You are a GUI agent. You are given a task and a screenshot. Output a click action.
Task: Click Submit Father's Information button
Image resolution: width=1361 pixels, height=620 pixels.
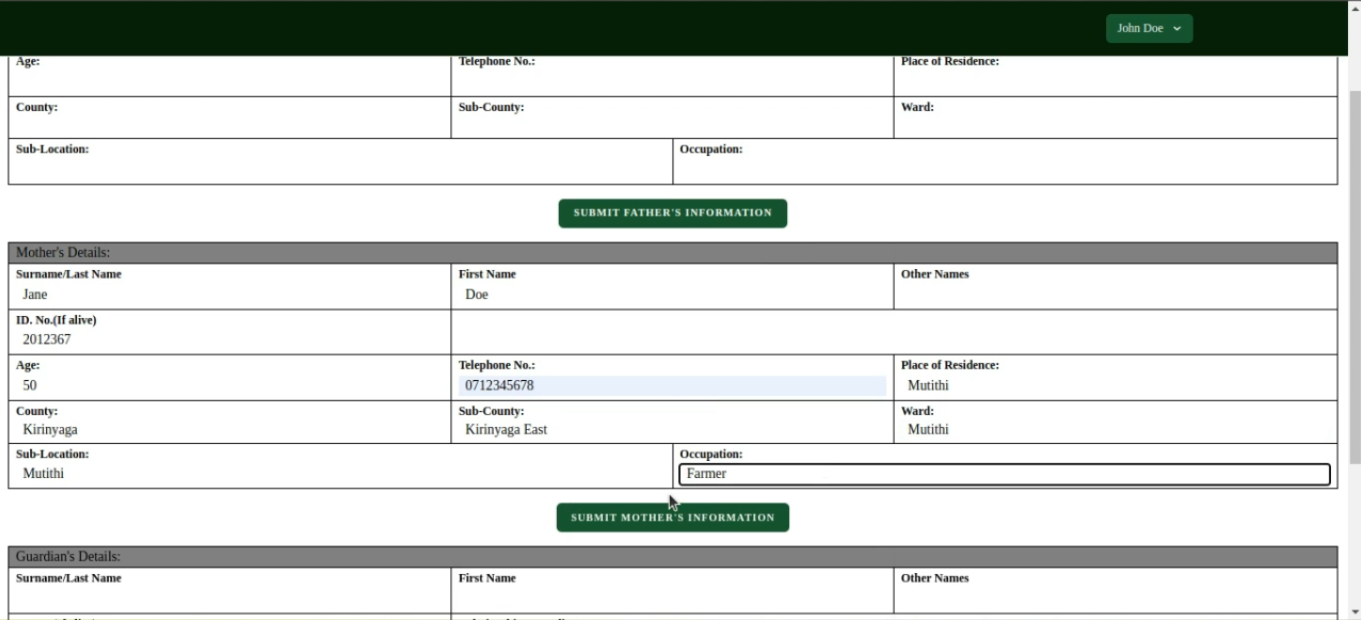(x=672, y=212)
